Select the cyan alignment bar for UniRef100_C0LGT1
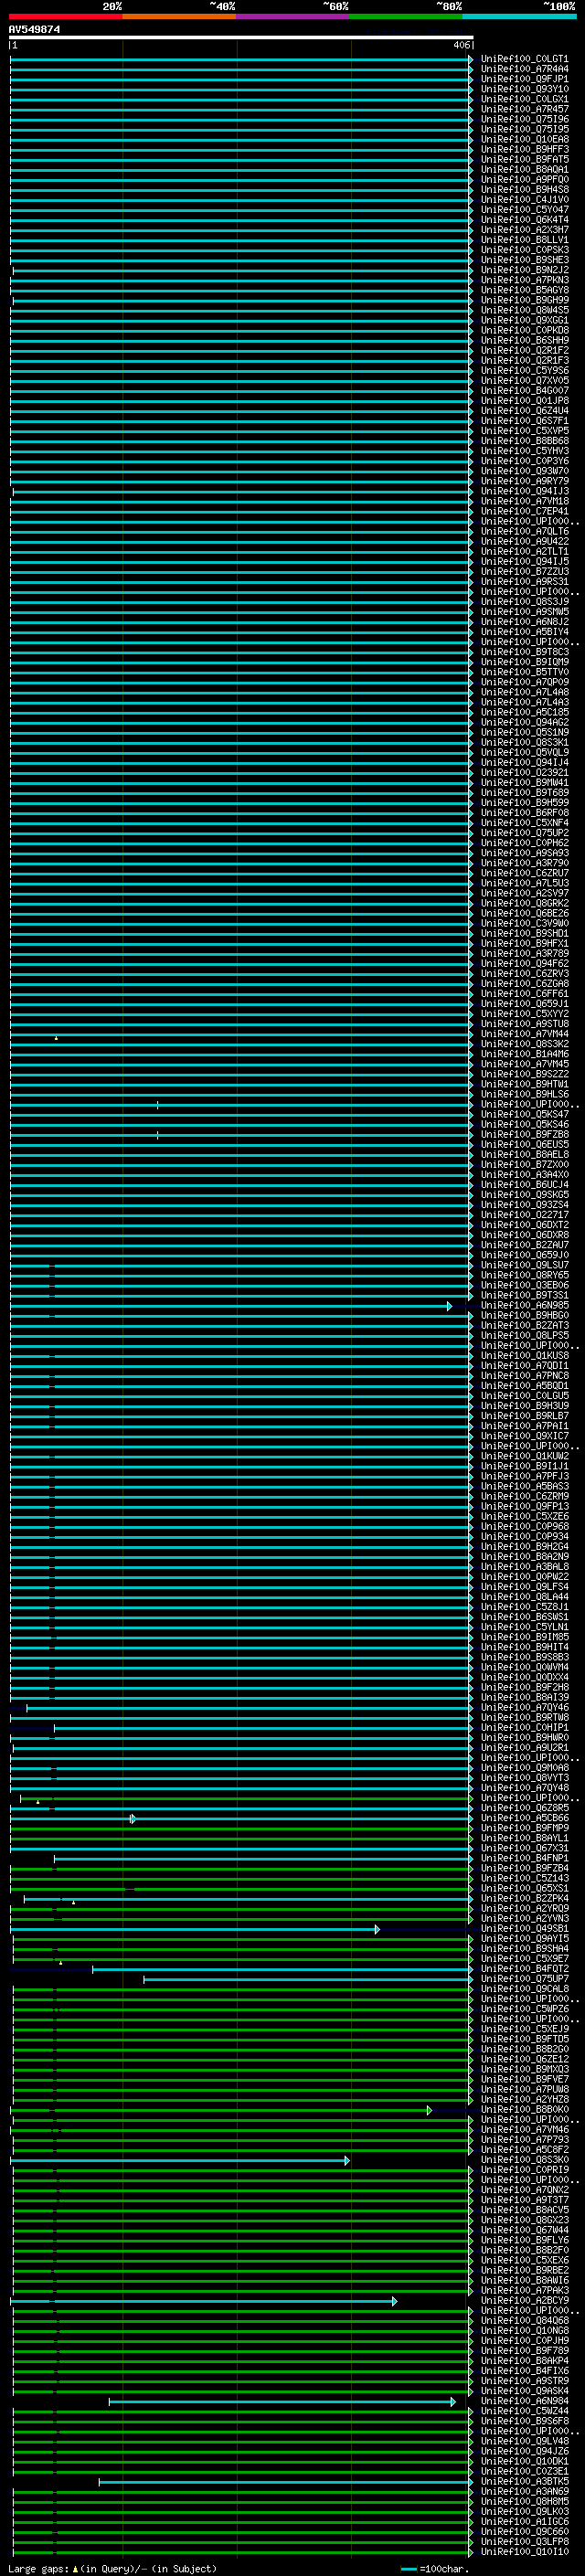585x2576 pixels. click(241, 60)
